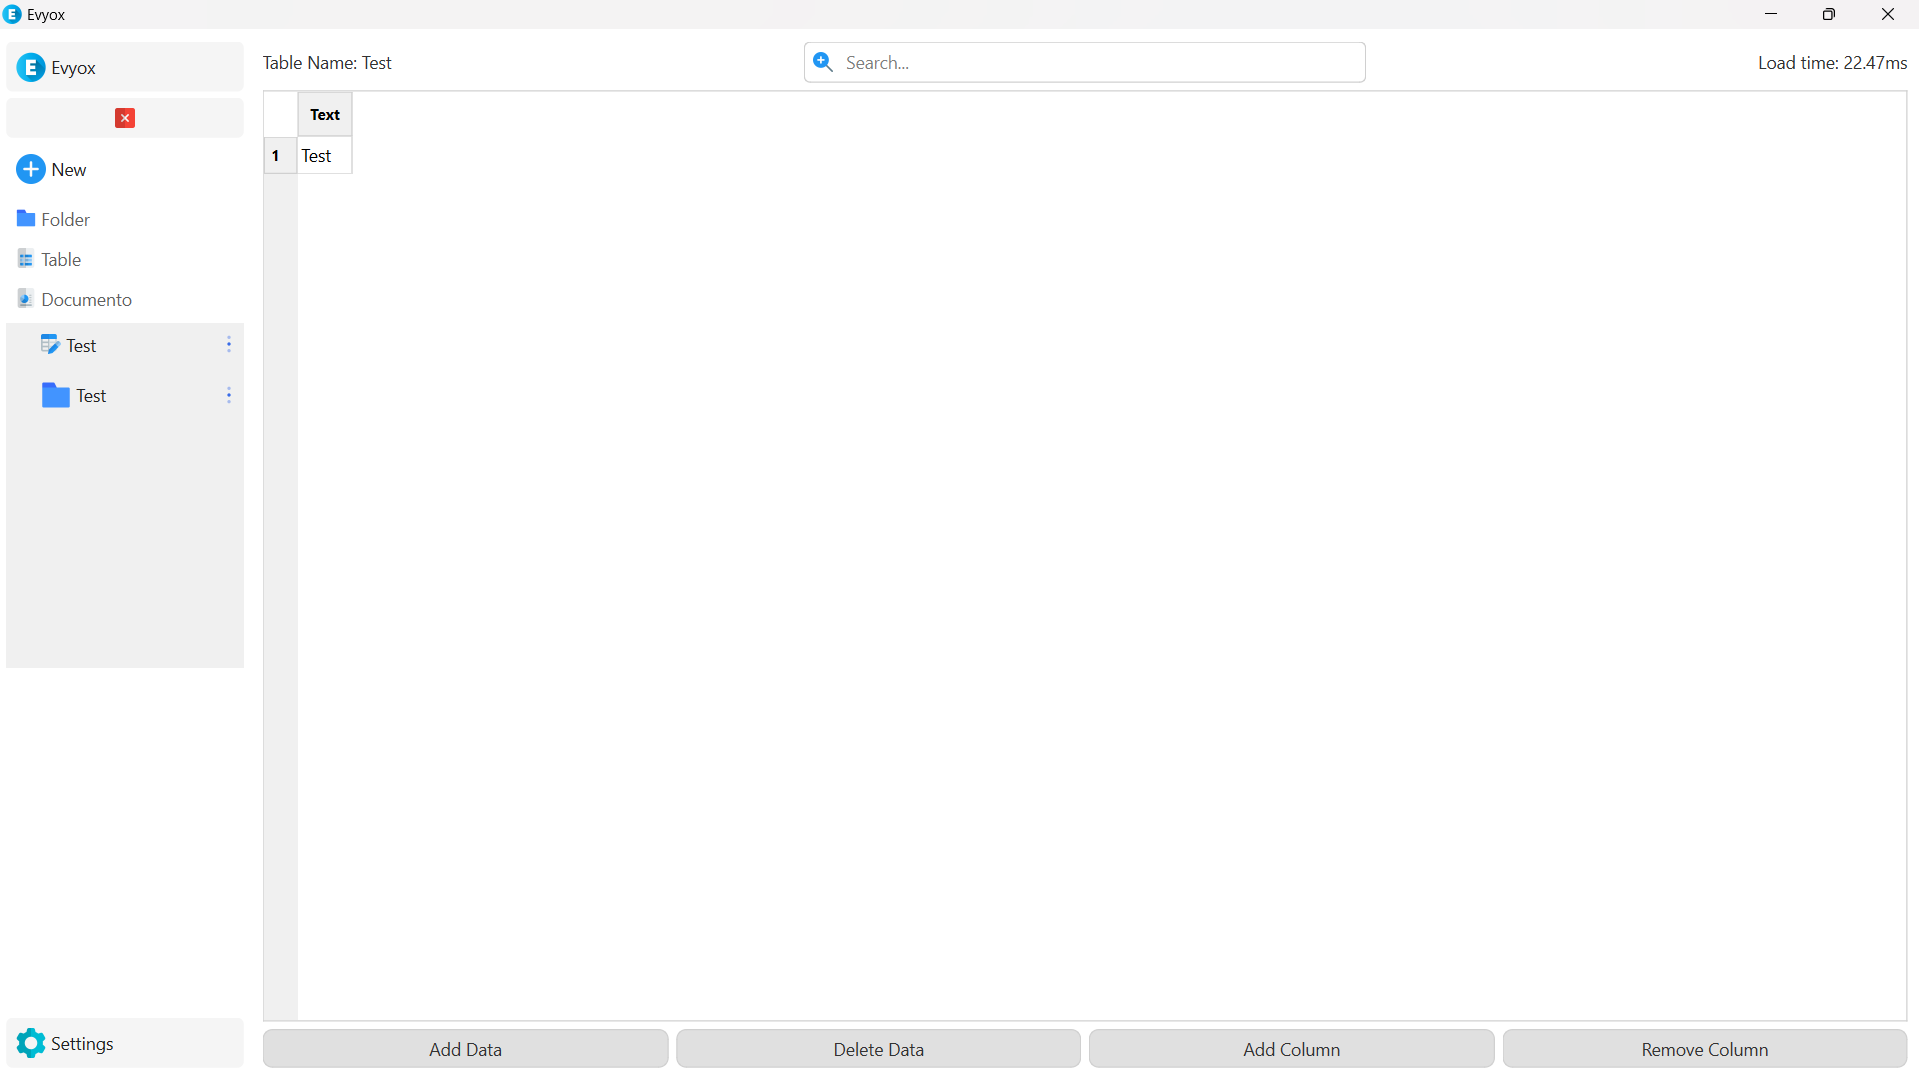The image size is (1919, 1079).
Task: Open three-dot menu for Test table
Action: pyautogui.click(x=229, y=344)
